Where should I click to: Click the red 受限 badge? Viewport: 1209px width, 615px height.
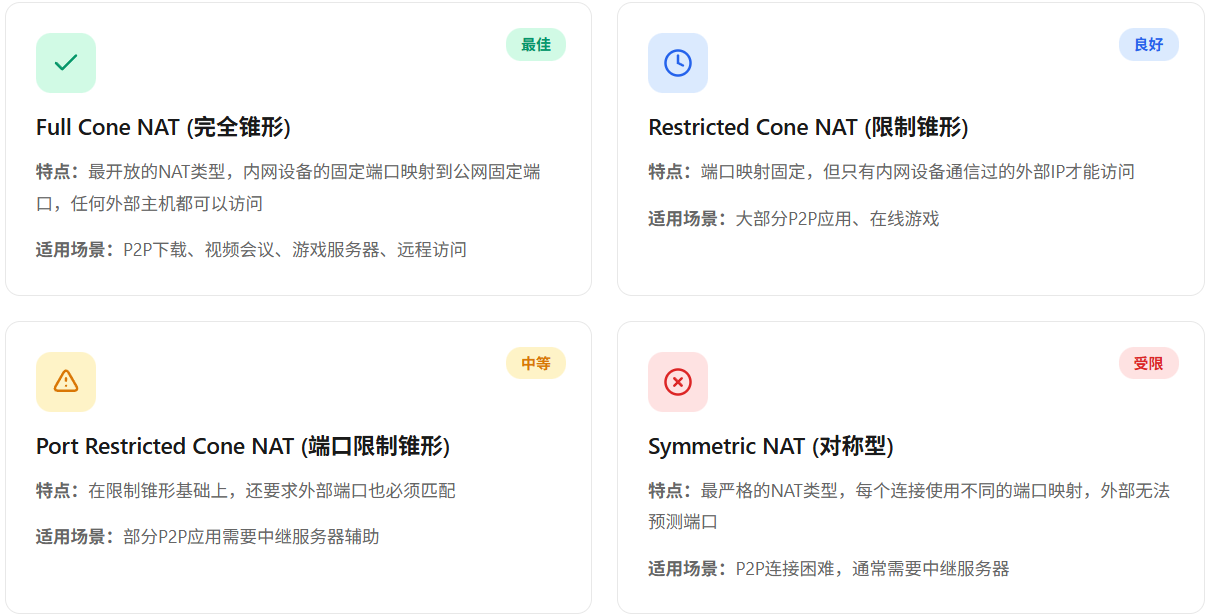1148,363
